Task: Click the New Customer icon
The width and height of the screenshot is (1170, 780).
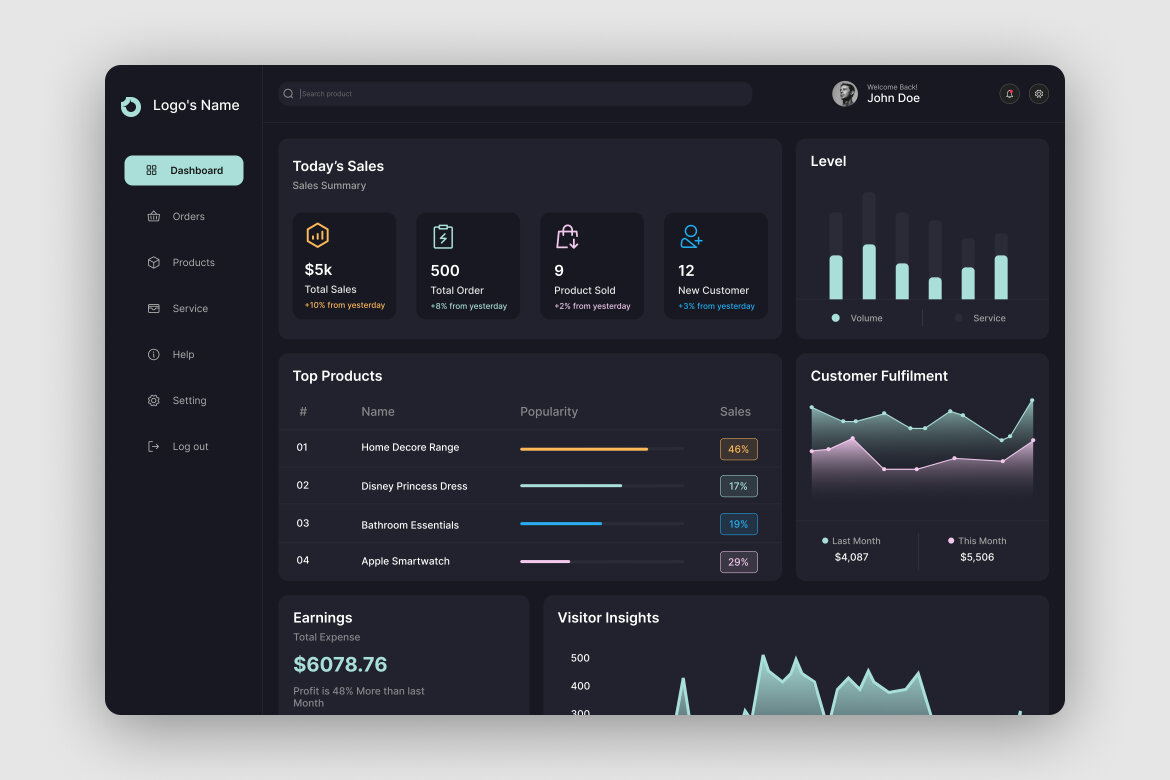Action: click(689, 235)
